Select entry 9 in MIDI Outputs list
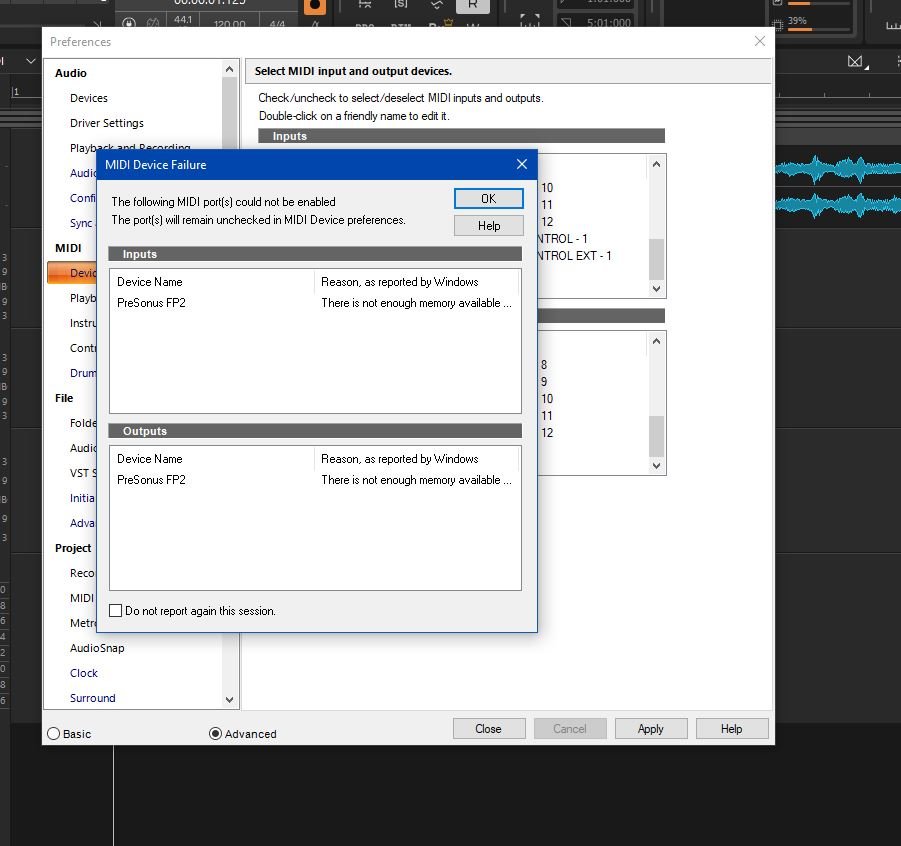The image size is (901, 846). coord(544,382)
